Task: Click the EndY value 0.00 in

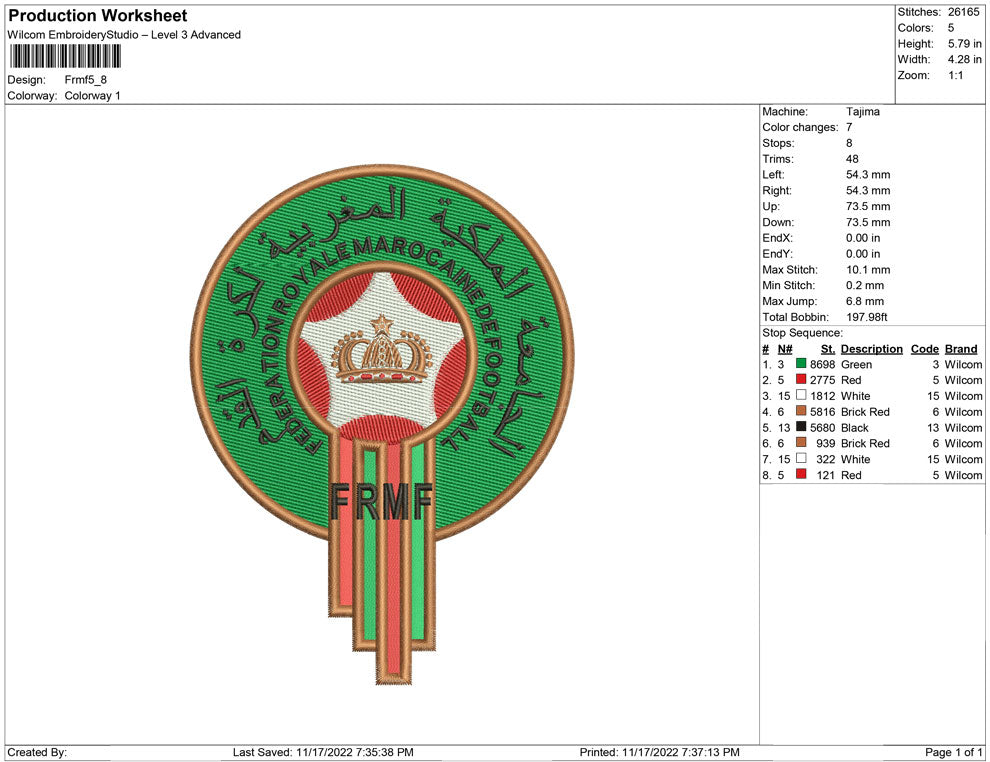Action: coord(863,253)
